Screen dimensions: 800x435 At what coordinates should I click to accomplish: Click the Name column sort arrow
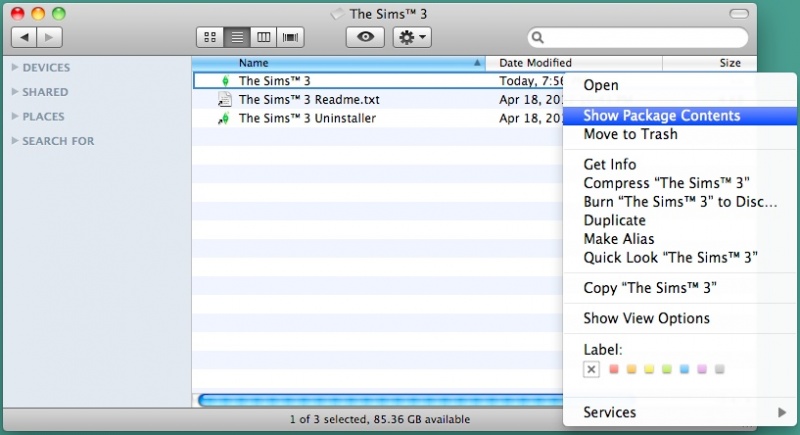pos(477,63)
